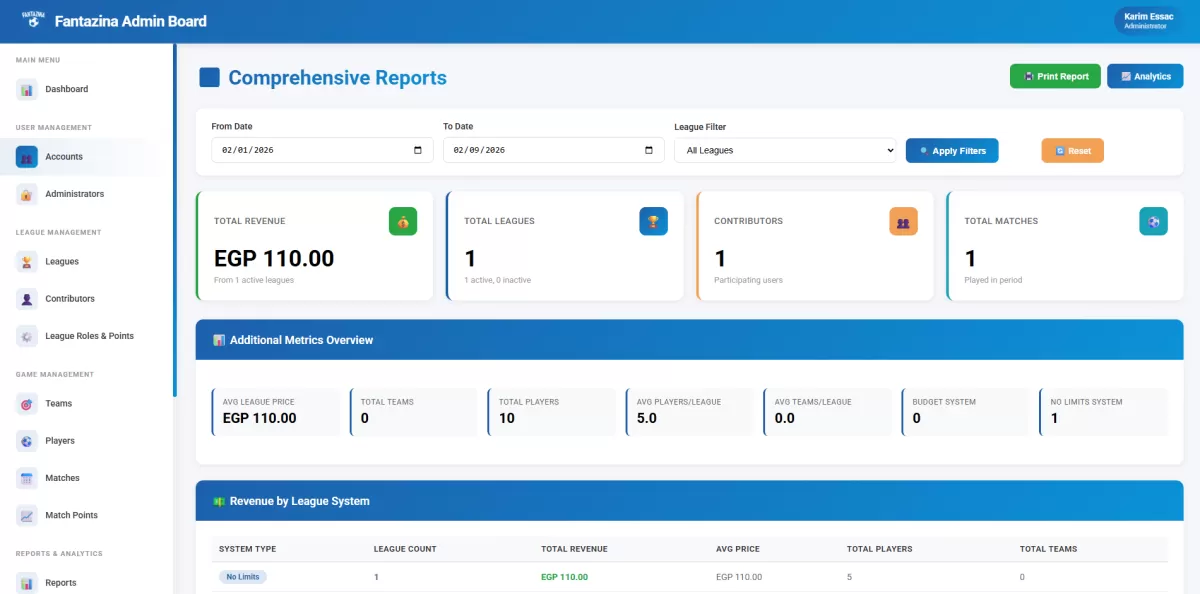This screenshot has width=1200, height=594.
Task: Open the To Date picker
Action: tap(651, 149)
